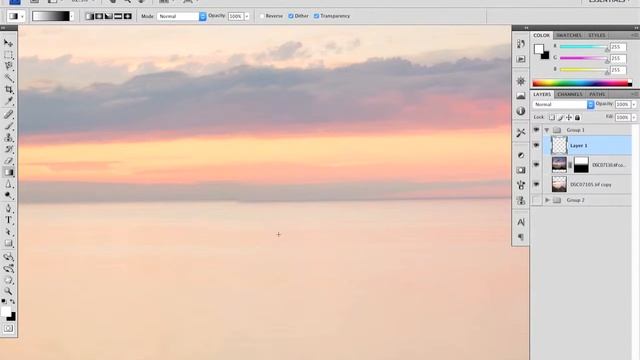Select the Blur tool
Image resolution: width=640 pixels, height=360 pixels.
pyautogui.click(x=8, y=184)
